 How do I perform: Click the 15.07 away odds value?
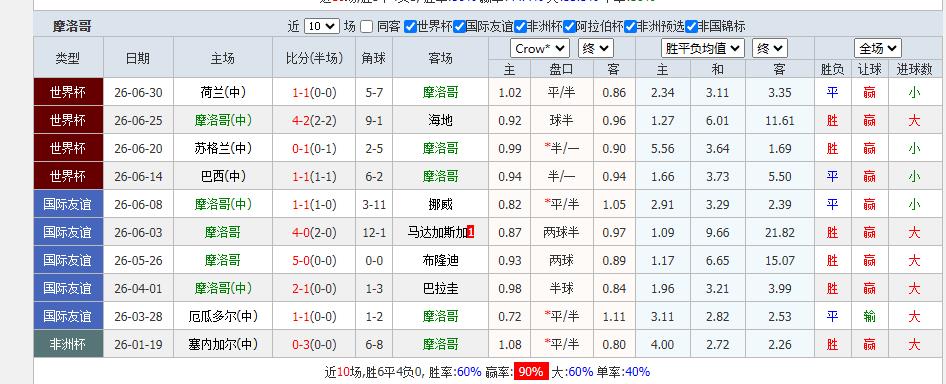[779, 260]
